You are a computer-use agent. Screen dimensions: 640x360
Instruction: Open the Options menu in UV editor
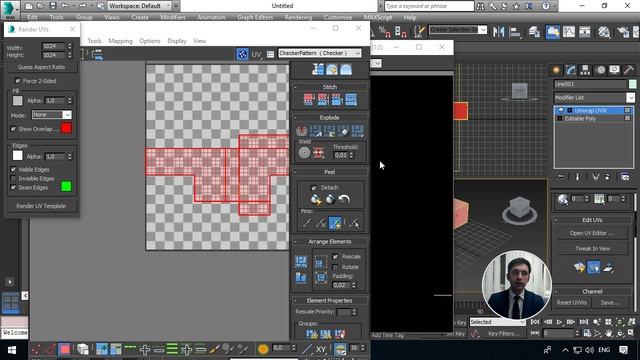coord(150,41)
